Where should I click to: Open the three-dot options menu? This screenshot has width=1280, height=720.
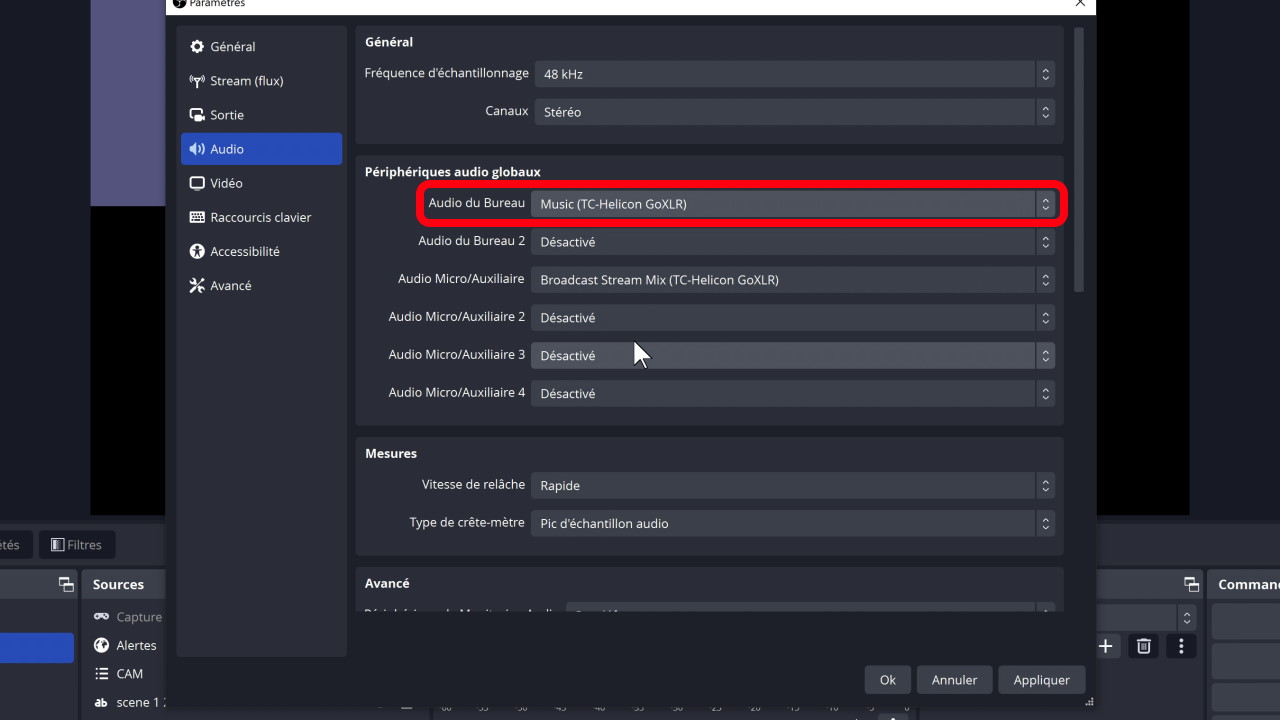(x=1181, y=646)
